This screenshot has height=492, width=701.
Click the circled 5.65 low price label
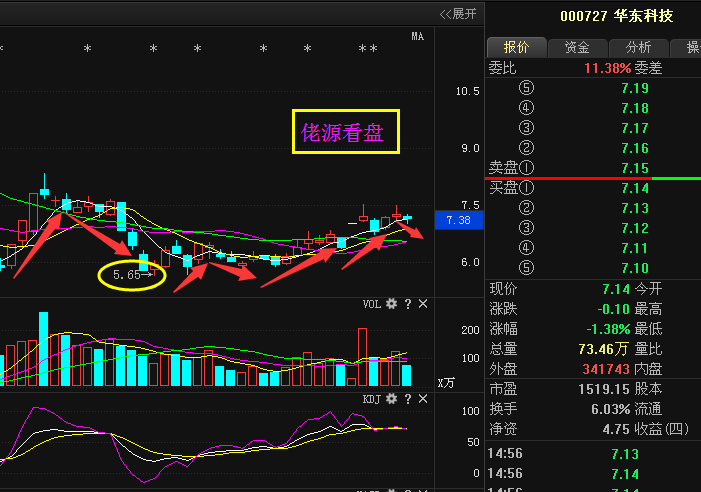coord(131,274)
